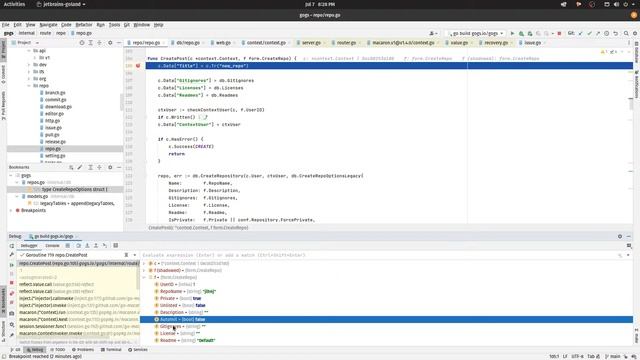Rerun debug session icon in Debug panel
The width and height of the screenshot is (640, 360).
11,246
